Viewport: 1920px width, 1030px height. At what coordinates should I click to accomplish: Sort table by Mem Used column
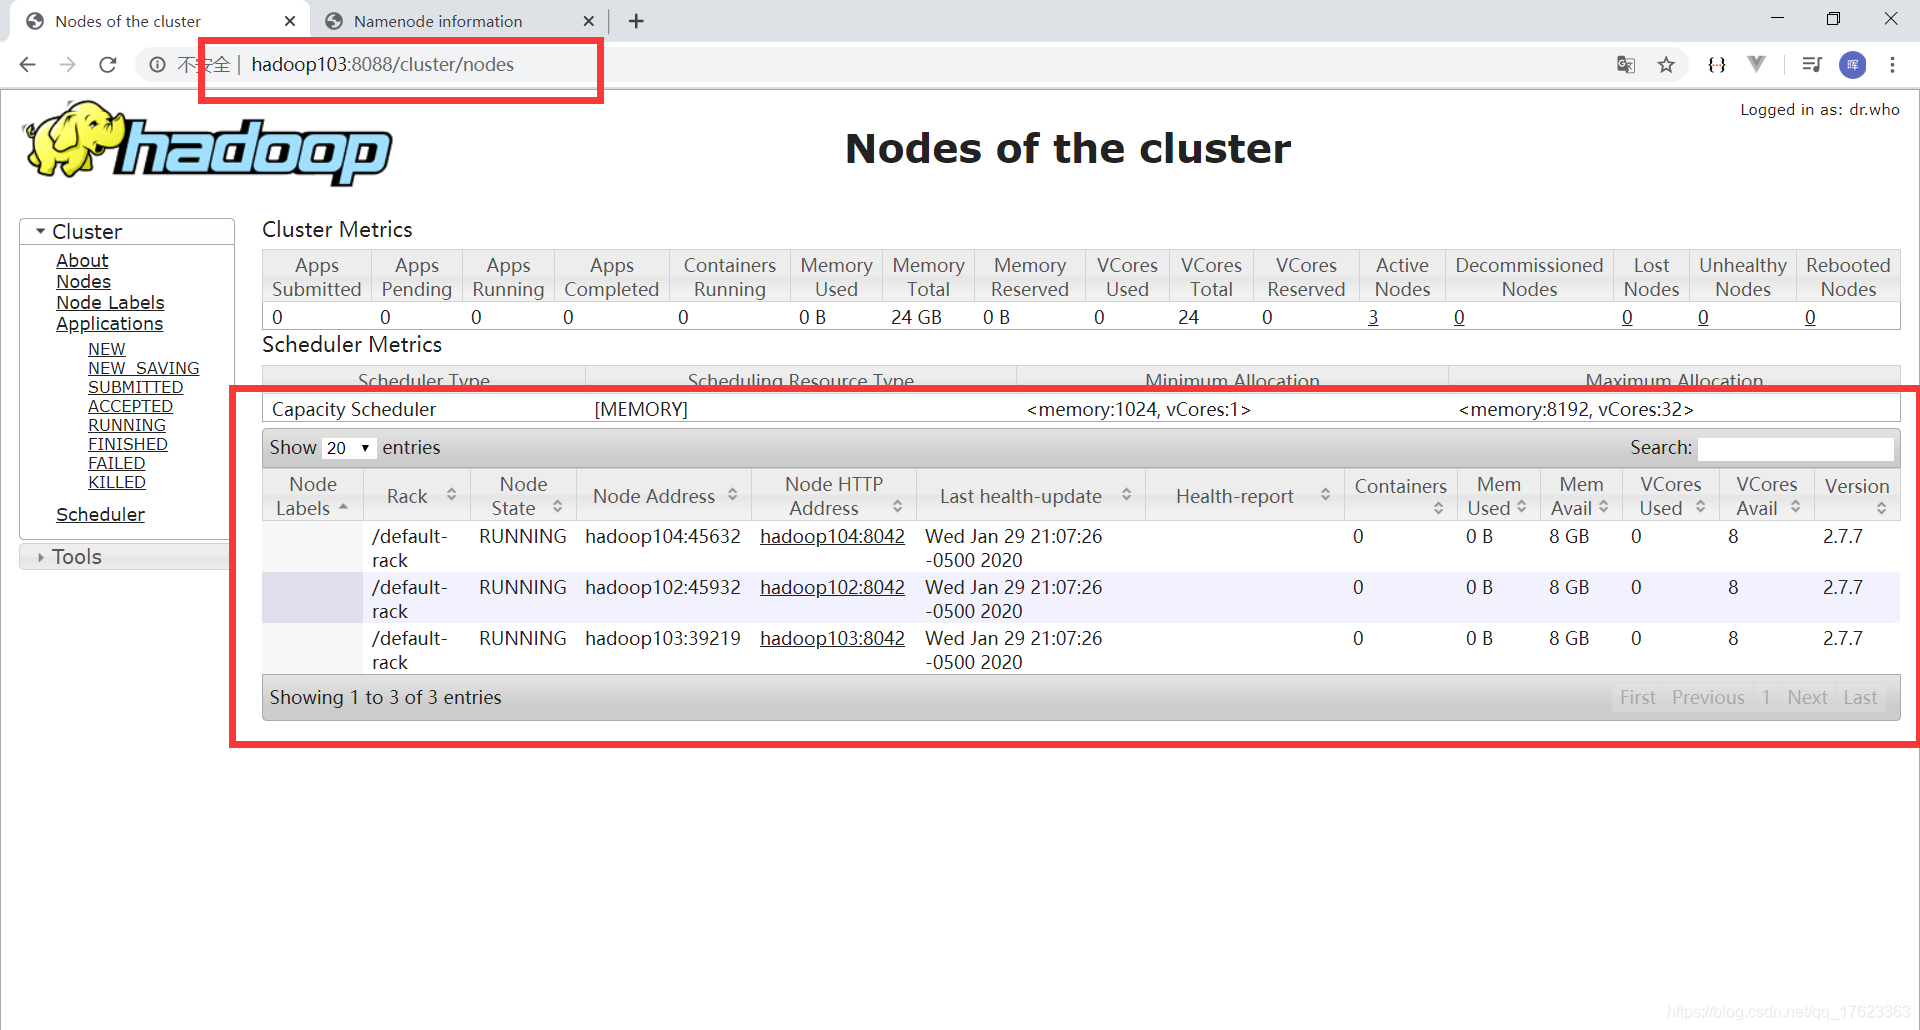click(x=1498, y=496)
